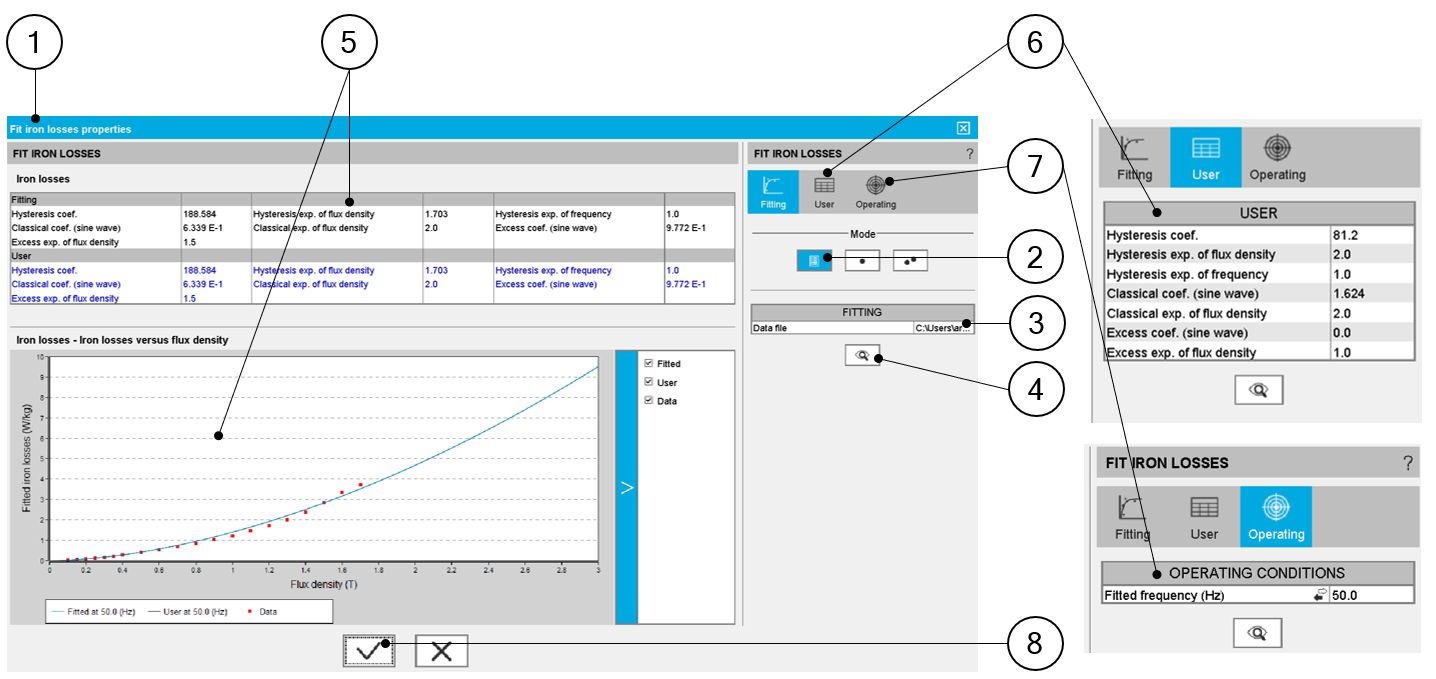This screenshot has height=679, width=1436.
Task: Select the two-dot Mode button
Action: click(910, 260)
